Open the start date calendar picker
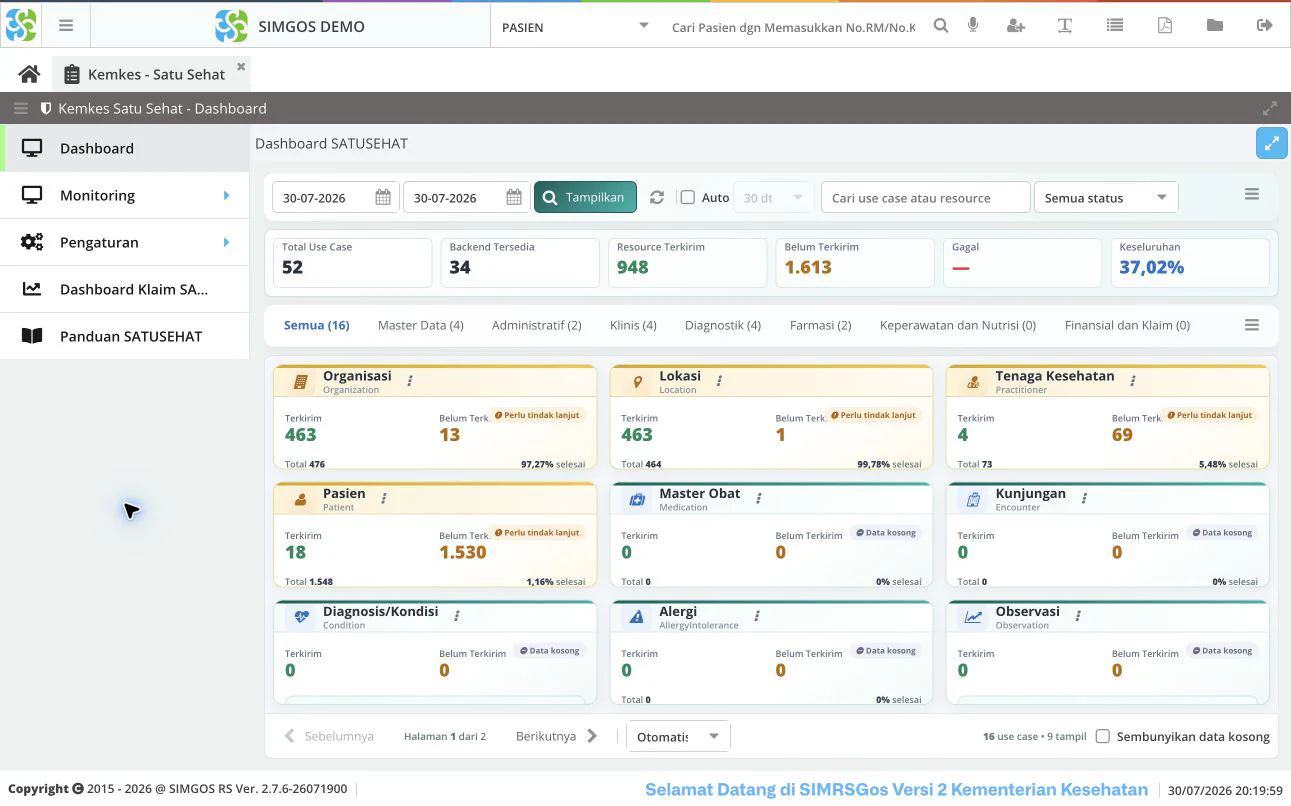The width and height of the screenshot is (1291, 806). tap(383, 197)
